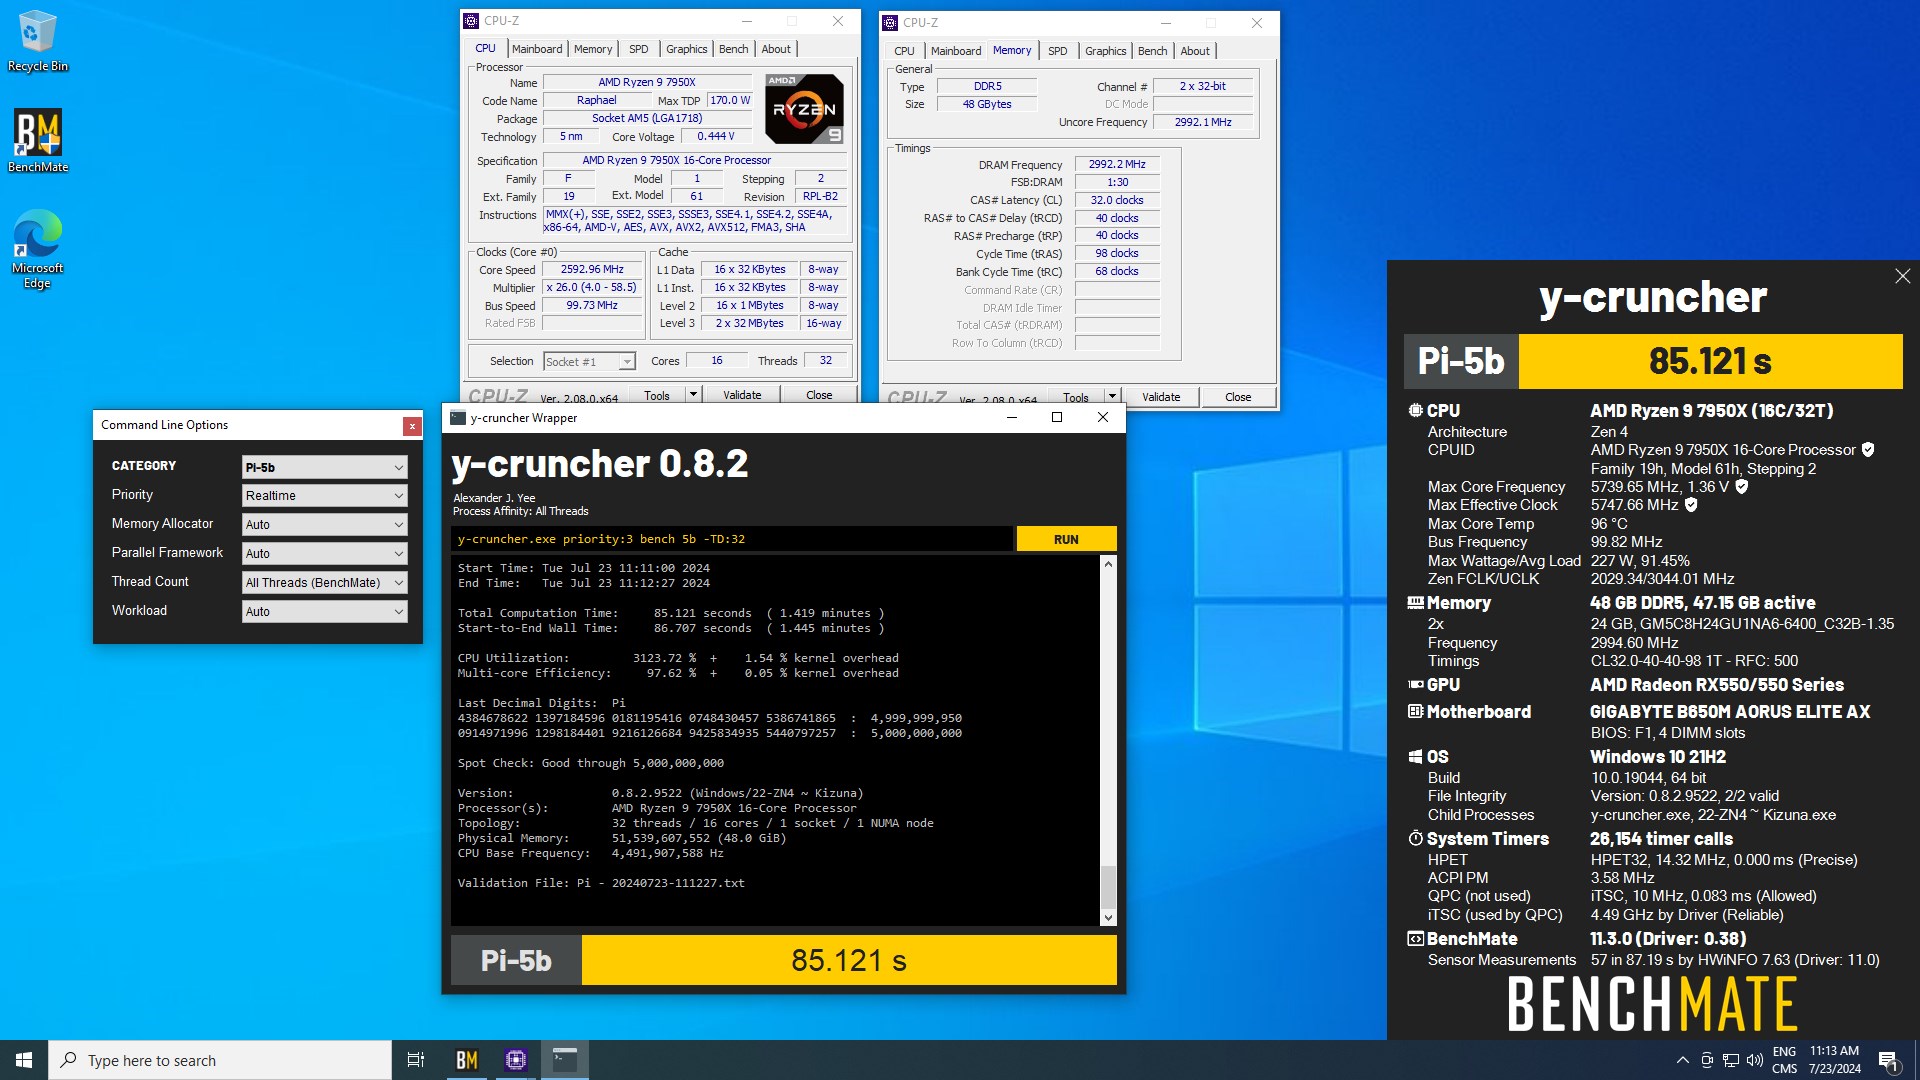
Task: Open the CATEGORY dropdown showing Pi-5b
Action: [x=324, y=467]
